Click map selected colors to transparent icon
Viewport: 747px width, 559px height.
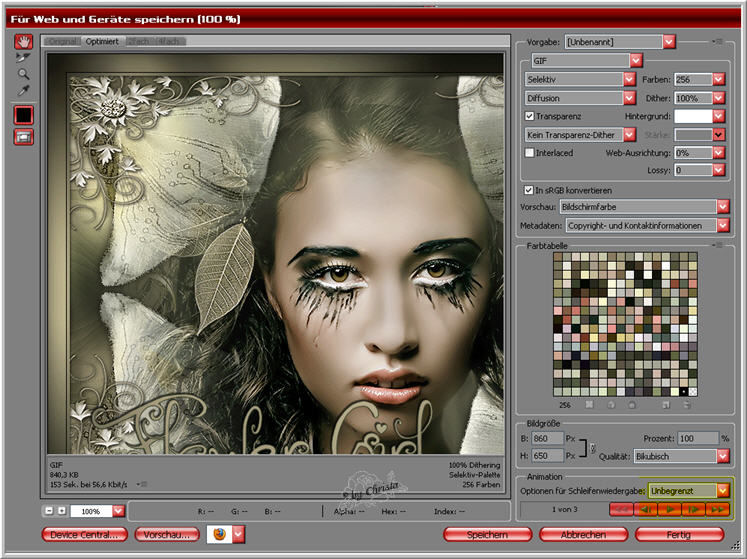[589, 405]
